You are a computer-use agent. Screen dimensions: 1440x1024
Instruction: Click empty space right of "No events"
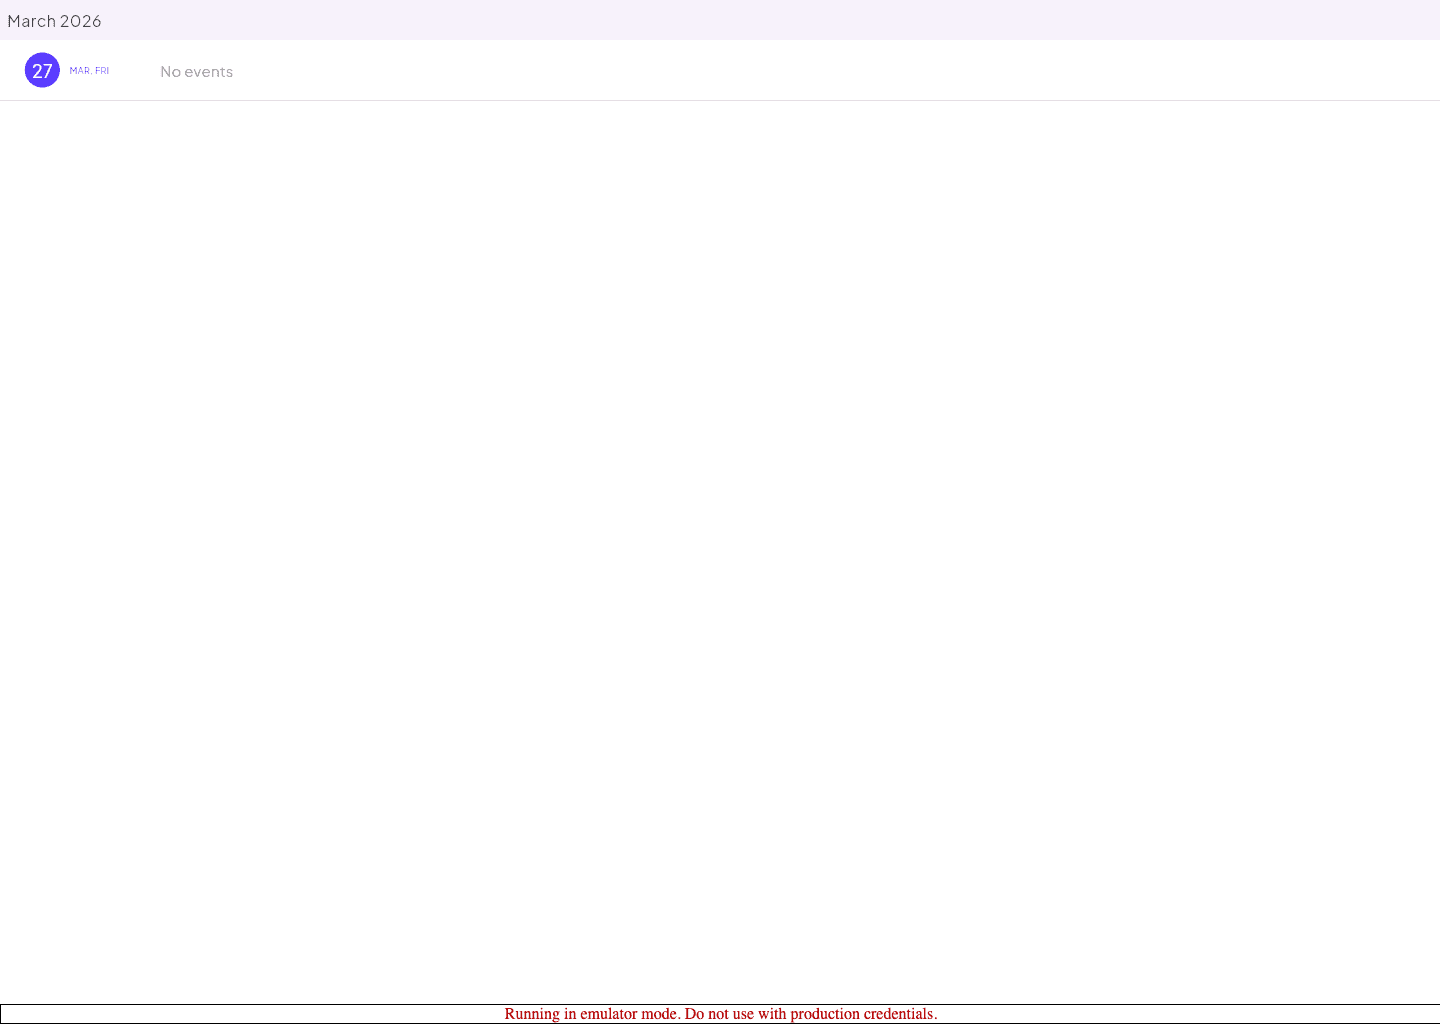pos(800,71)
